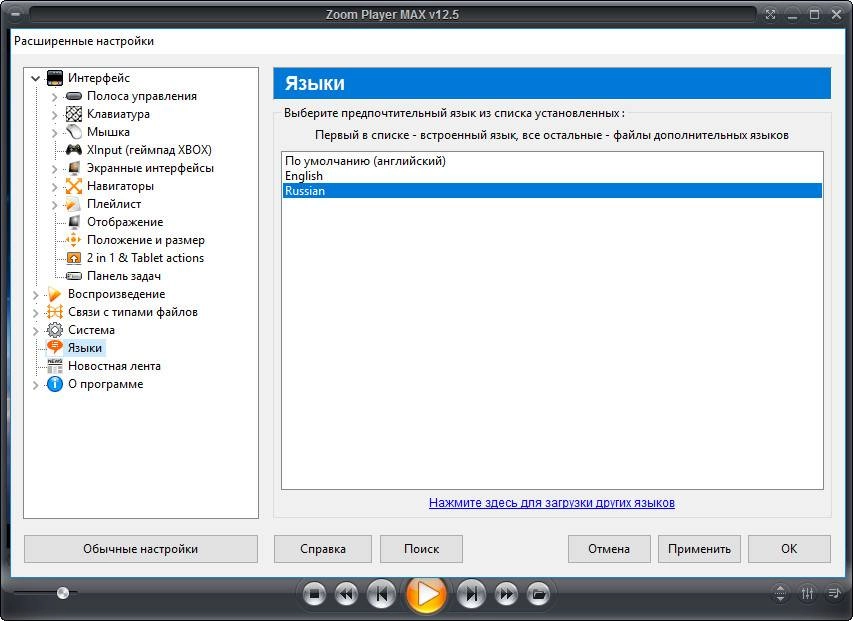This screenshot has width=853, height=621.
Task: Click the fast forward button
Action: point(506,594)
